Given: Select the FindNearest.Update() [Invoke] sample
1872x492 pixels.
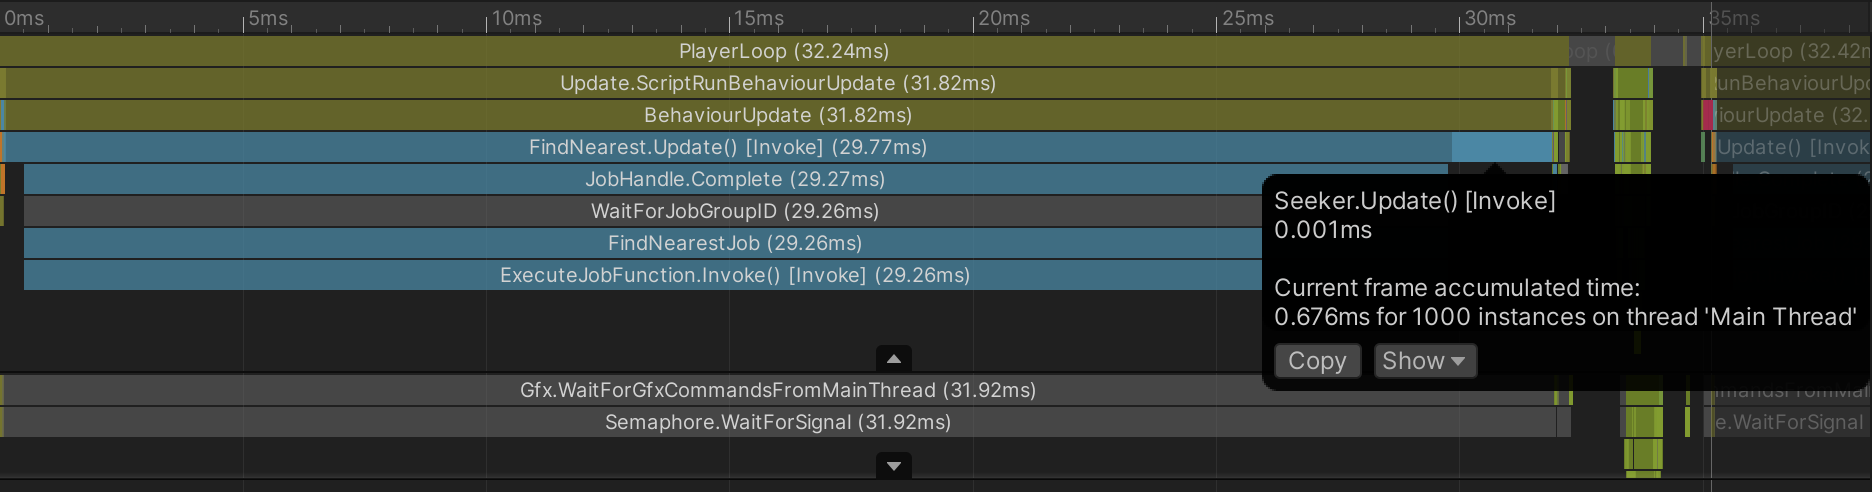Looking at the screenshot, I should point(727,147).
